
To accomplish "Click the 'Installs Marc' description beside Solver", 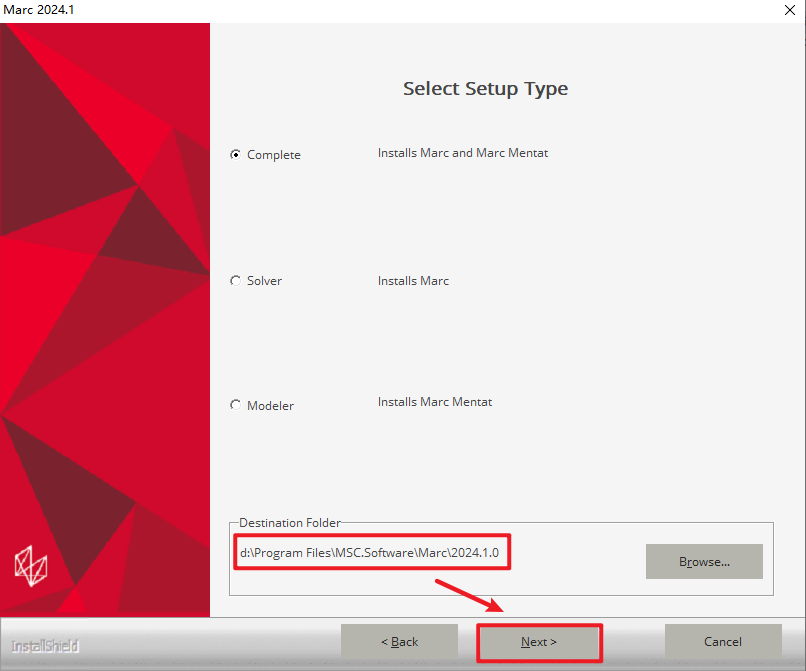I will [x=413, y=281].
